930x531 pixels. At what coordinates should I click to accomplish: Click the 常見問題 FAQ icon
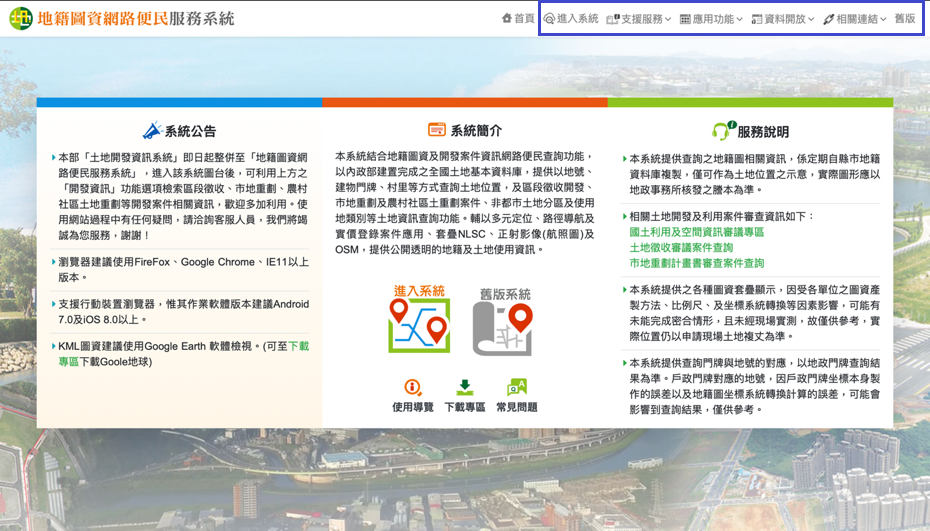pyautogui.click(x=516, y=387)
